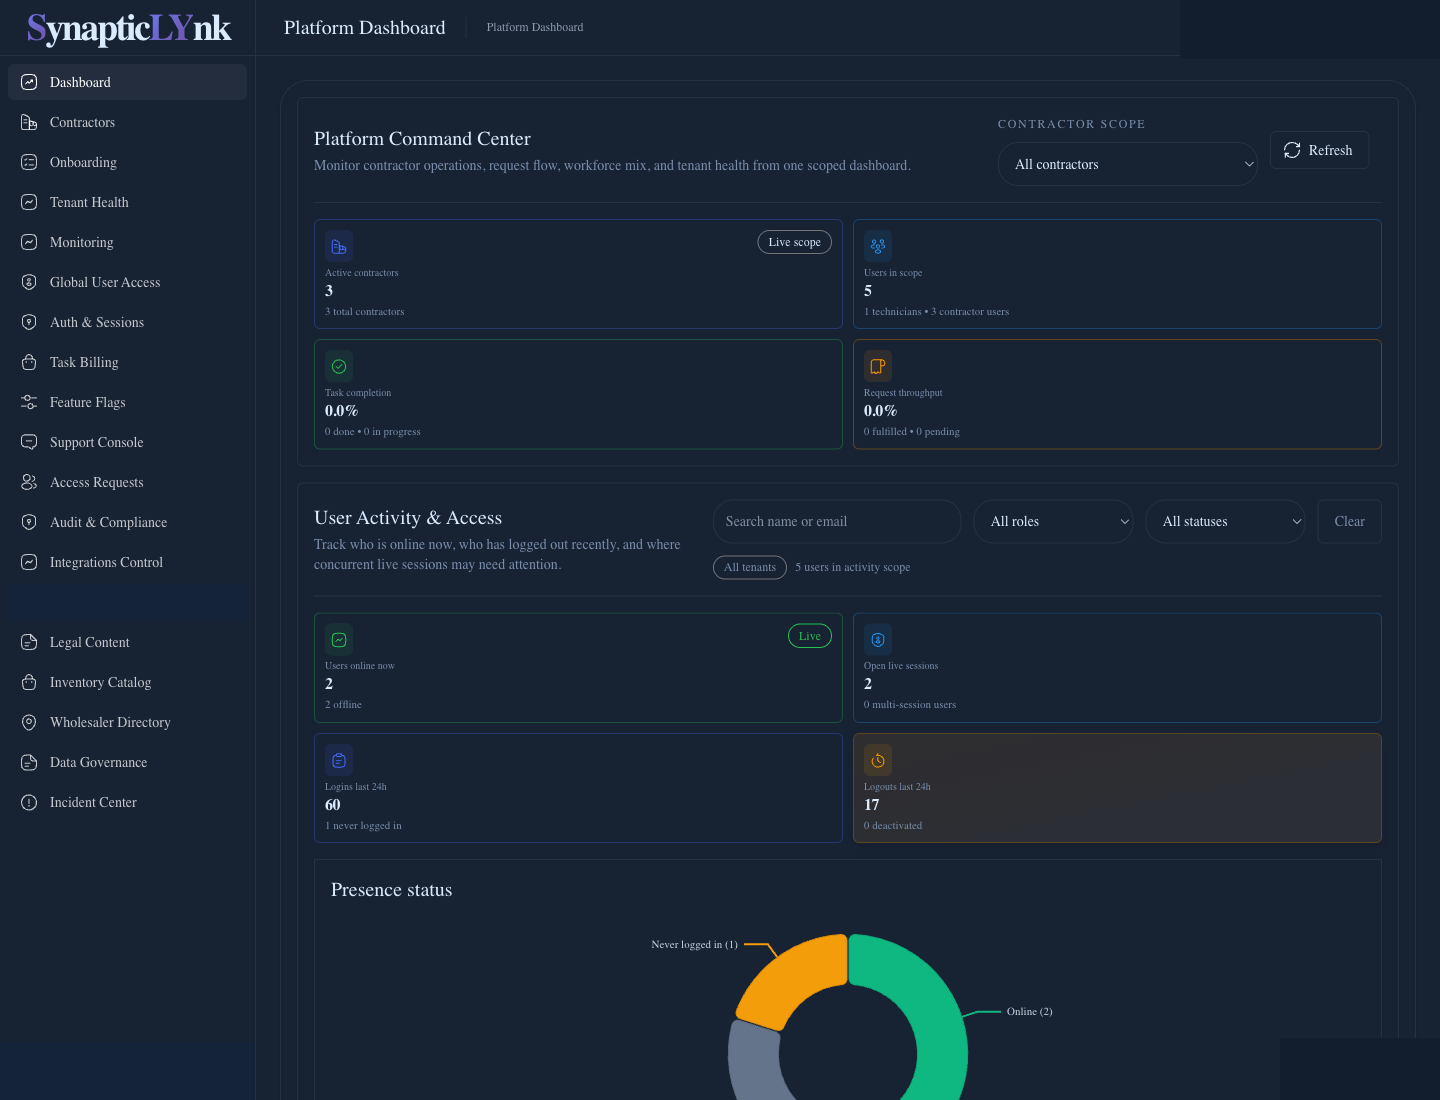Click the Users in scope card icon
The height and width of the screenshot is (1100, 1440).
click(x=878, y=246)
